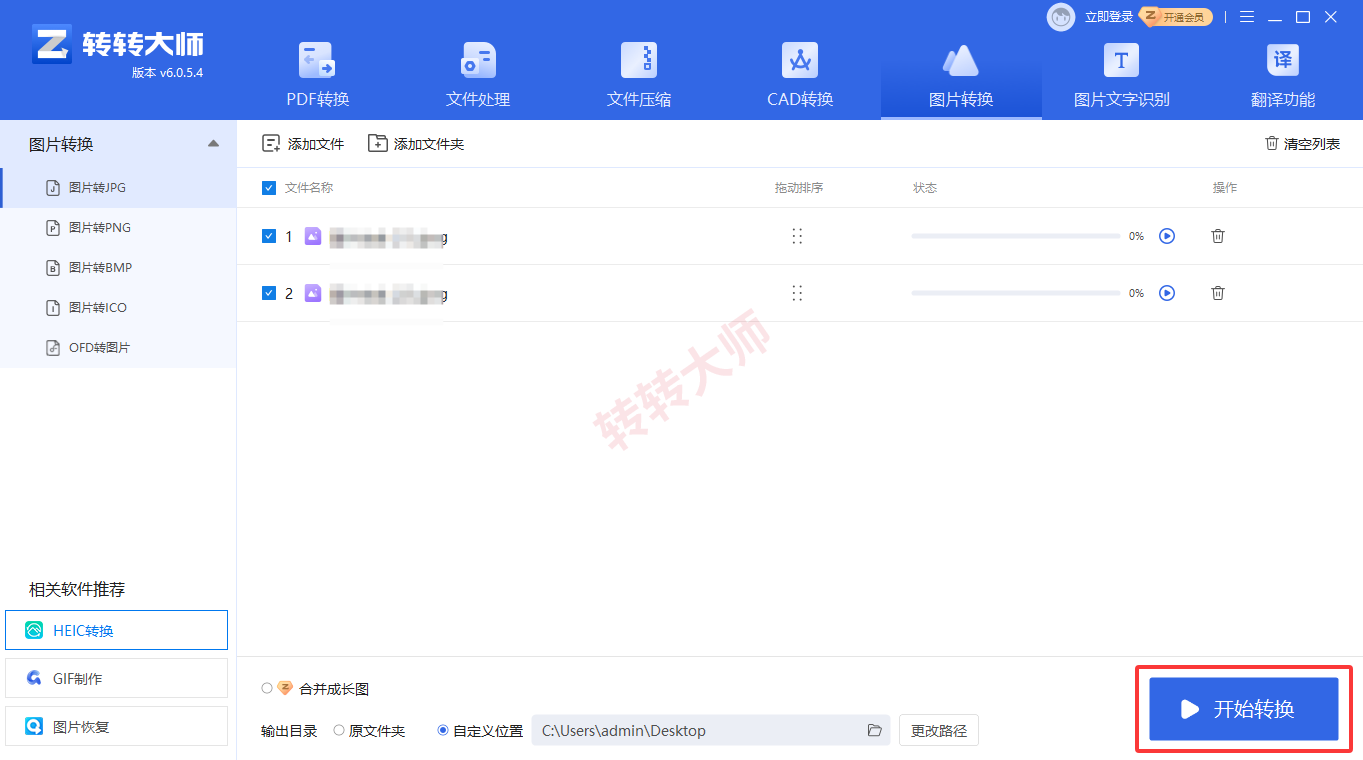Click the output path field C:\Users\admin\Desktop
Screen dimensions: 1363x760
click(710, 731)
